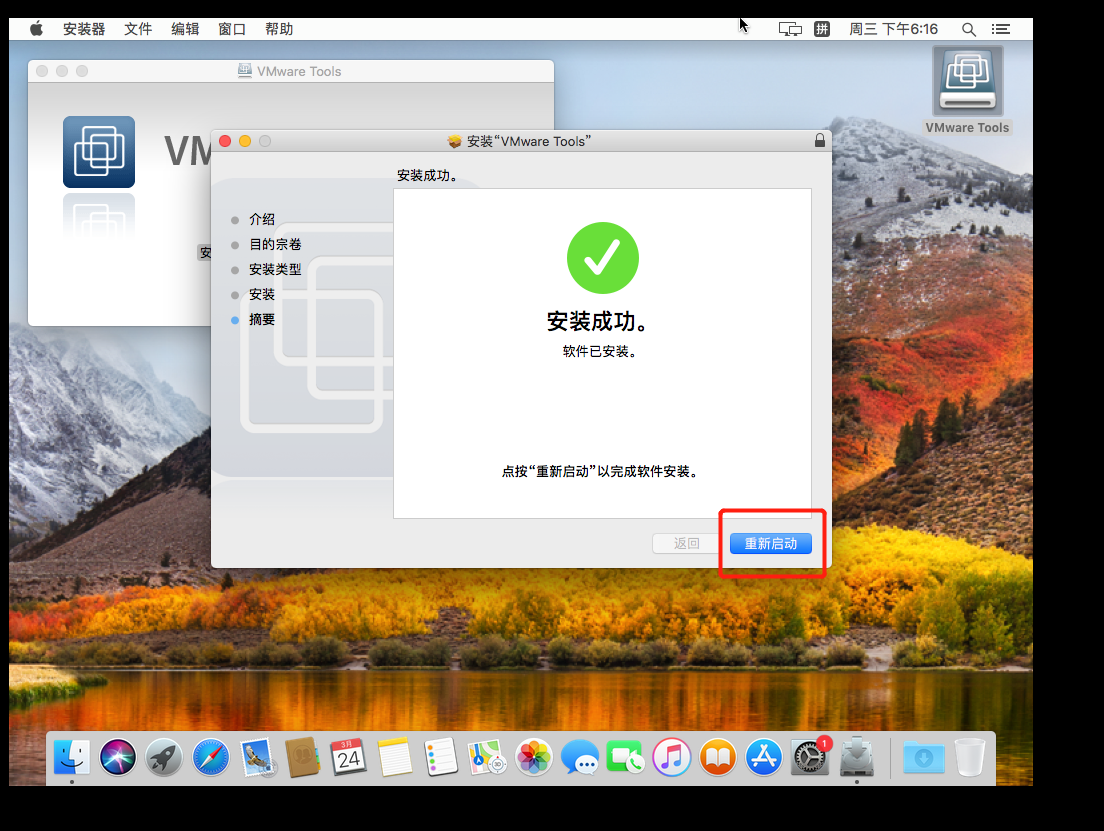The width and height of the screenshot is (1104, 831).
Task: Click the installer package title icon
Action: pos(455,142)
